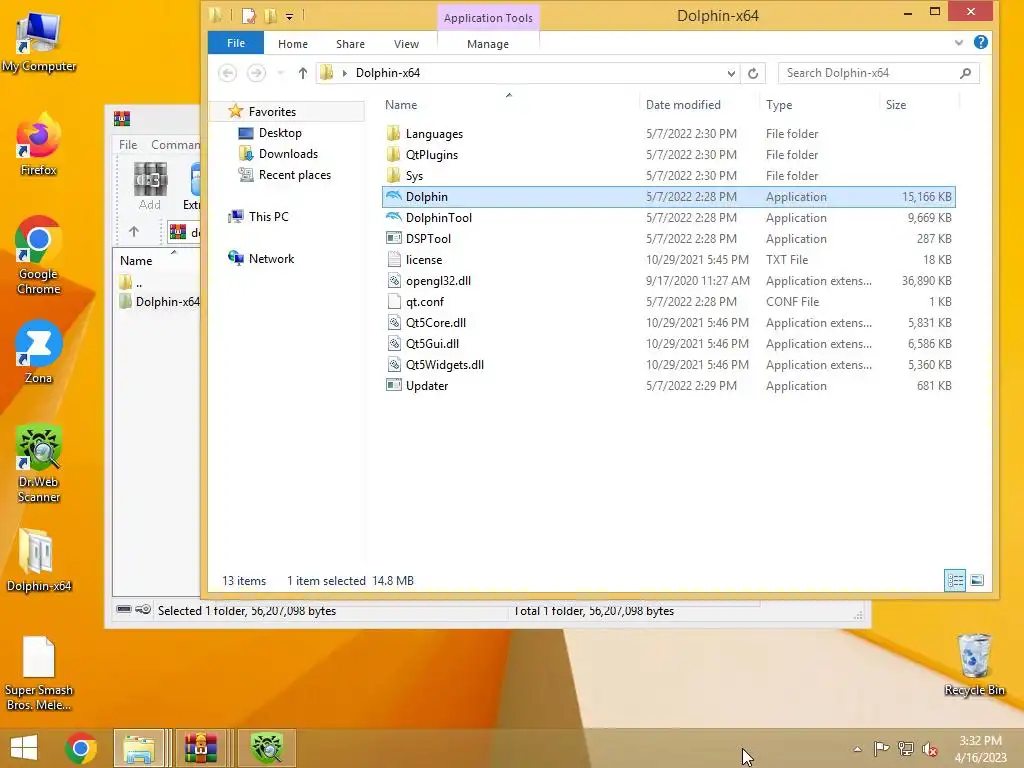Select This PC in navigation pane
1024x768 pixels.
(x=268, y=216)
